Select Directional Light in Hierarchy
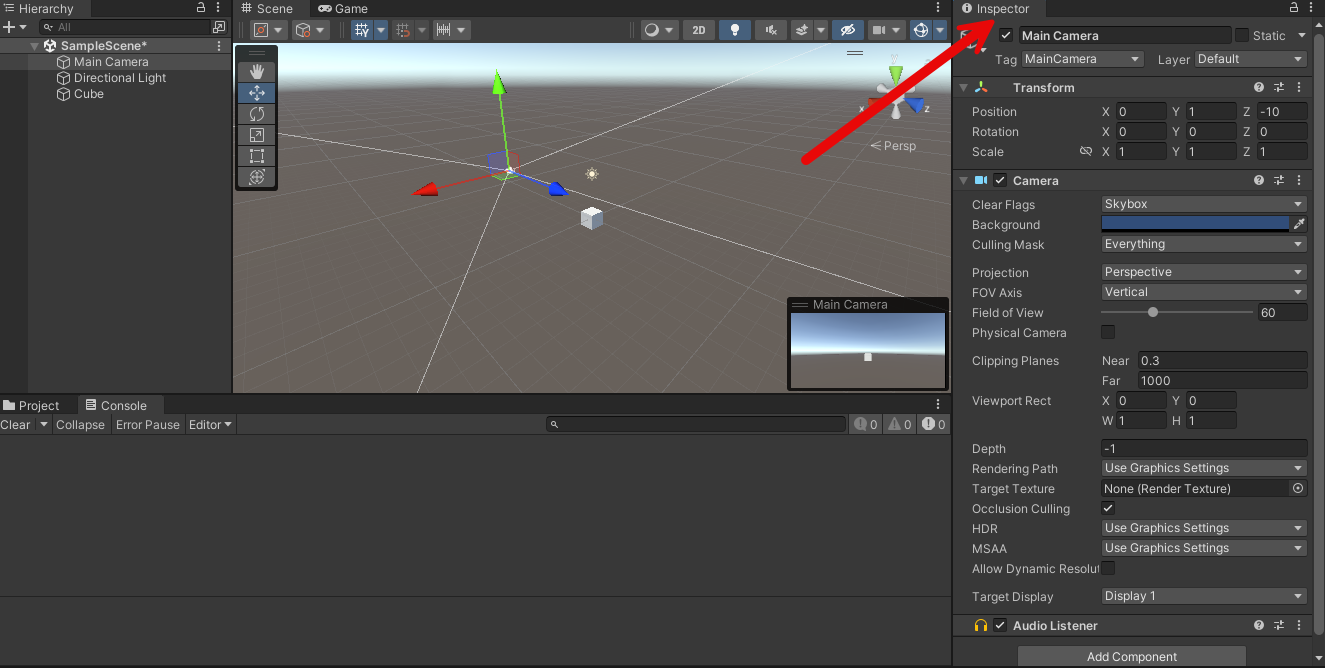 point(120,78)
